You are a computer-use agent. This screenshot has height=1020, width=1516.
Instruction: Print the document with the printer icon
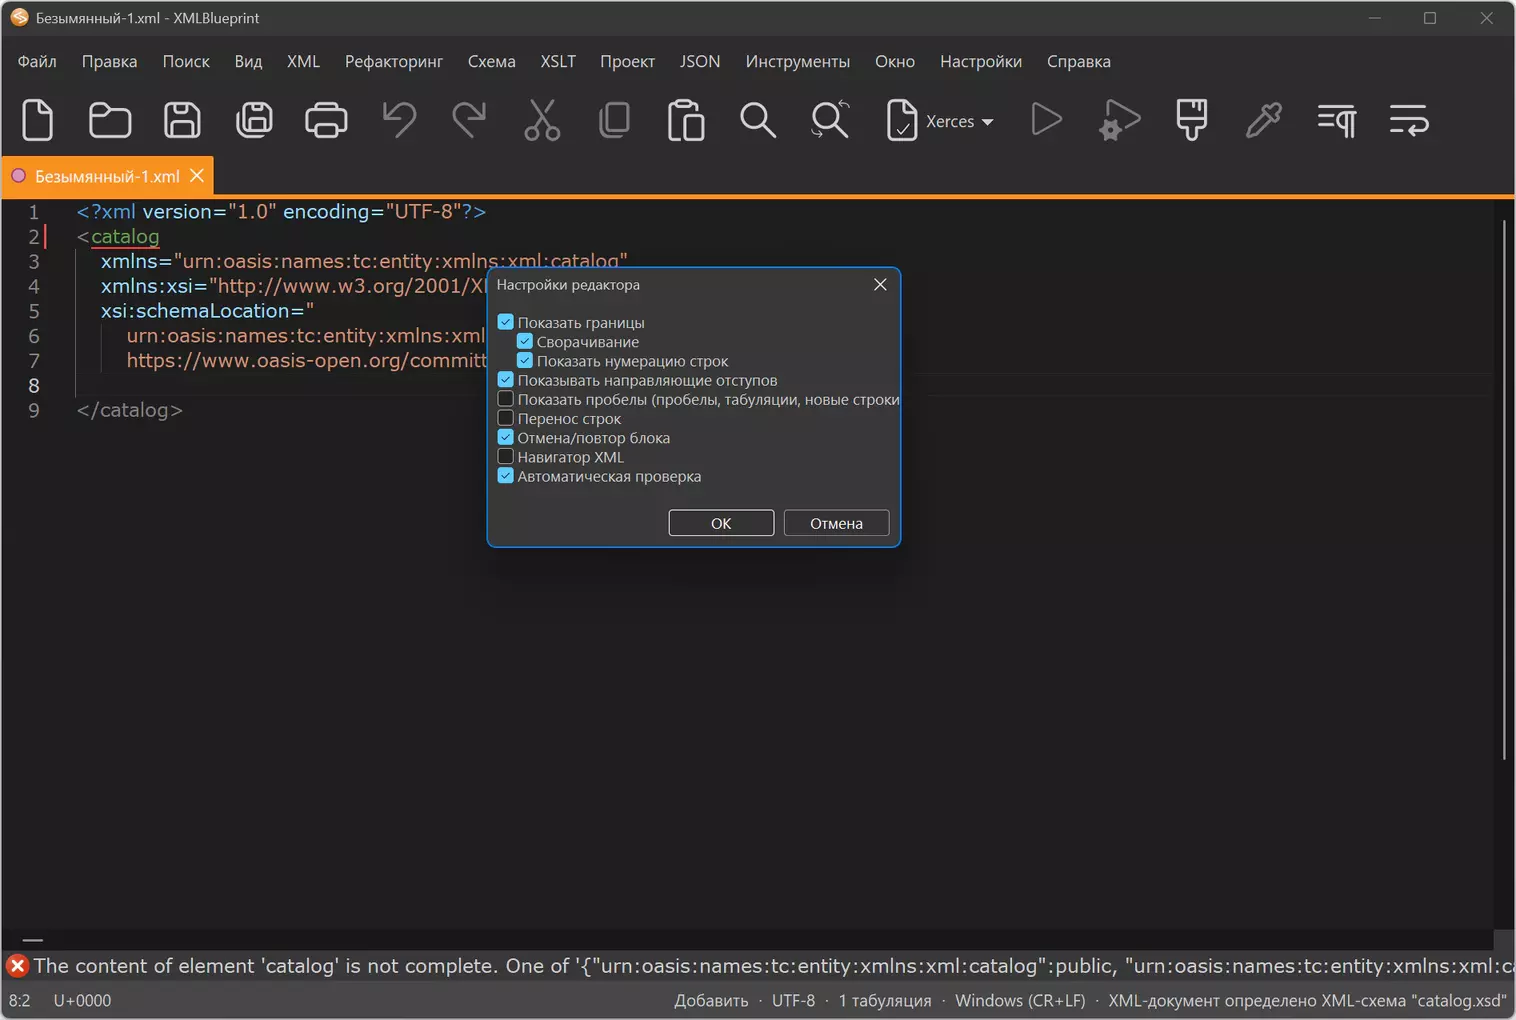tap(326, 121)
